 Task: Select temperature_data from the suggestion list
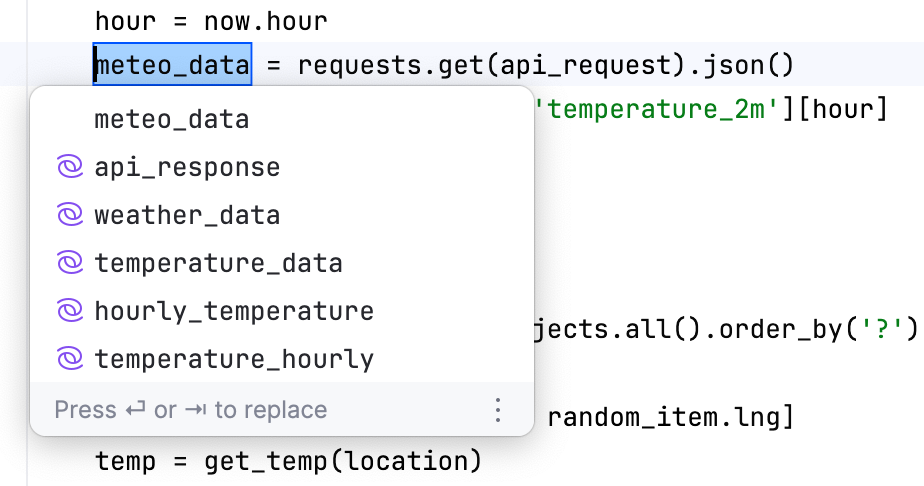click(x=282, y=263)
